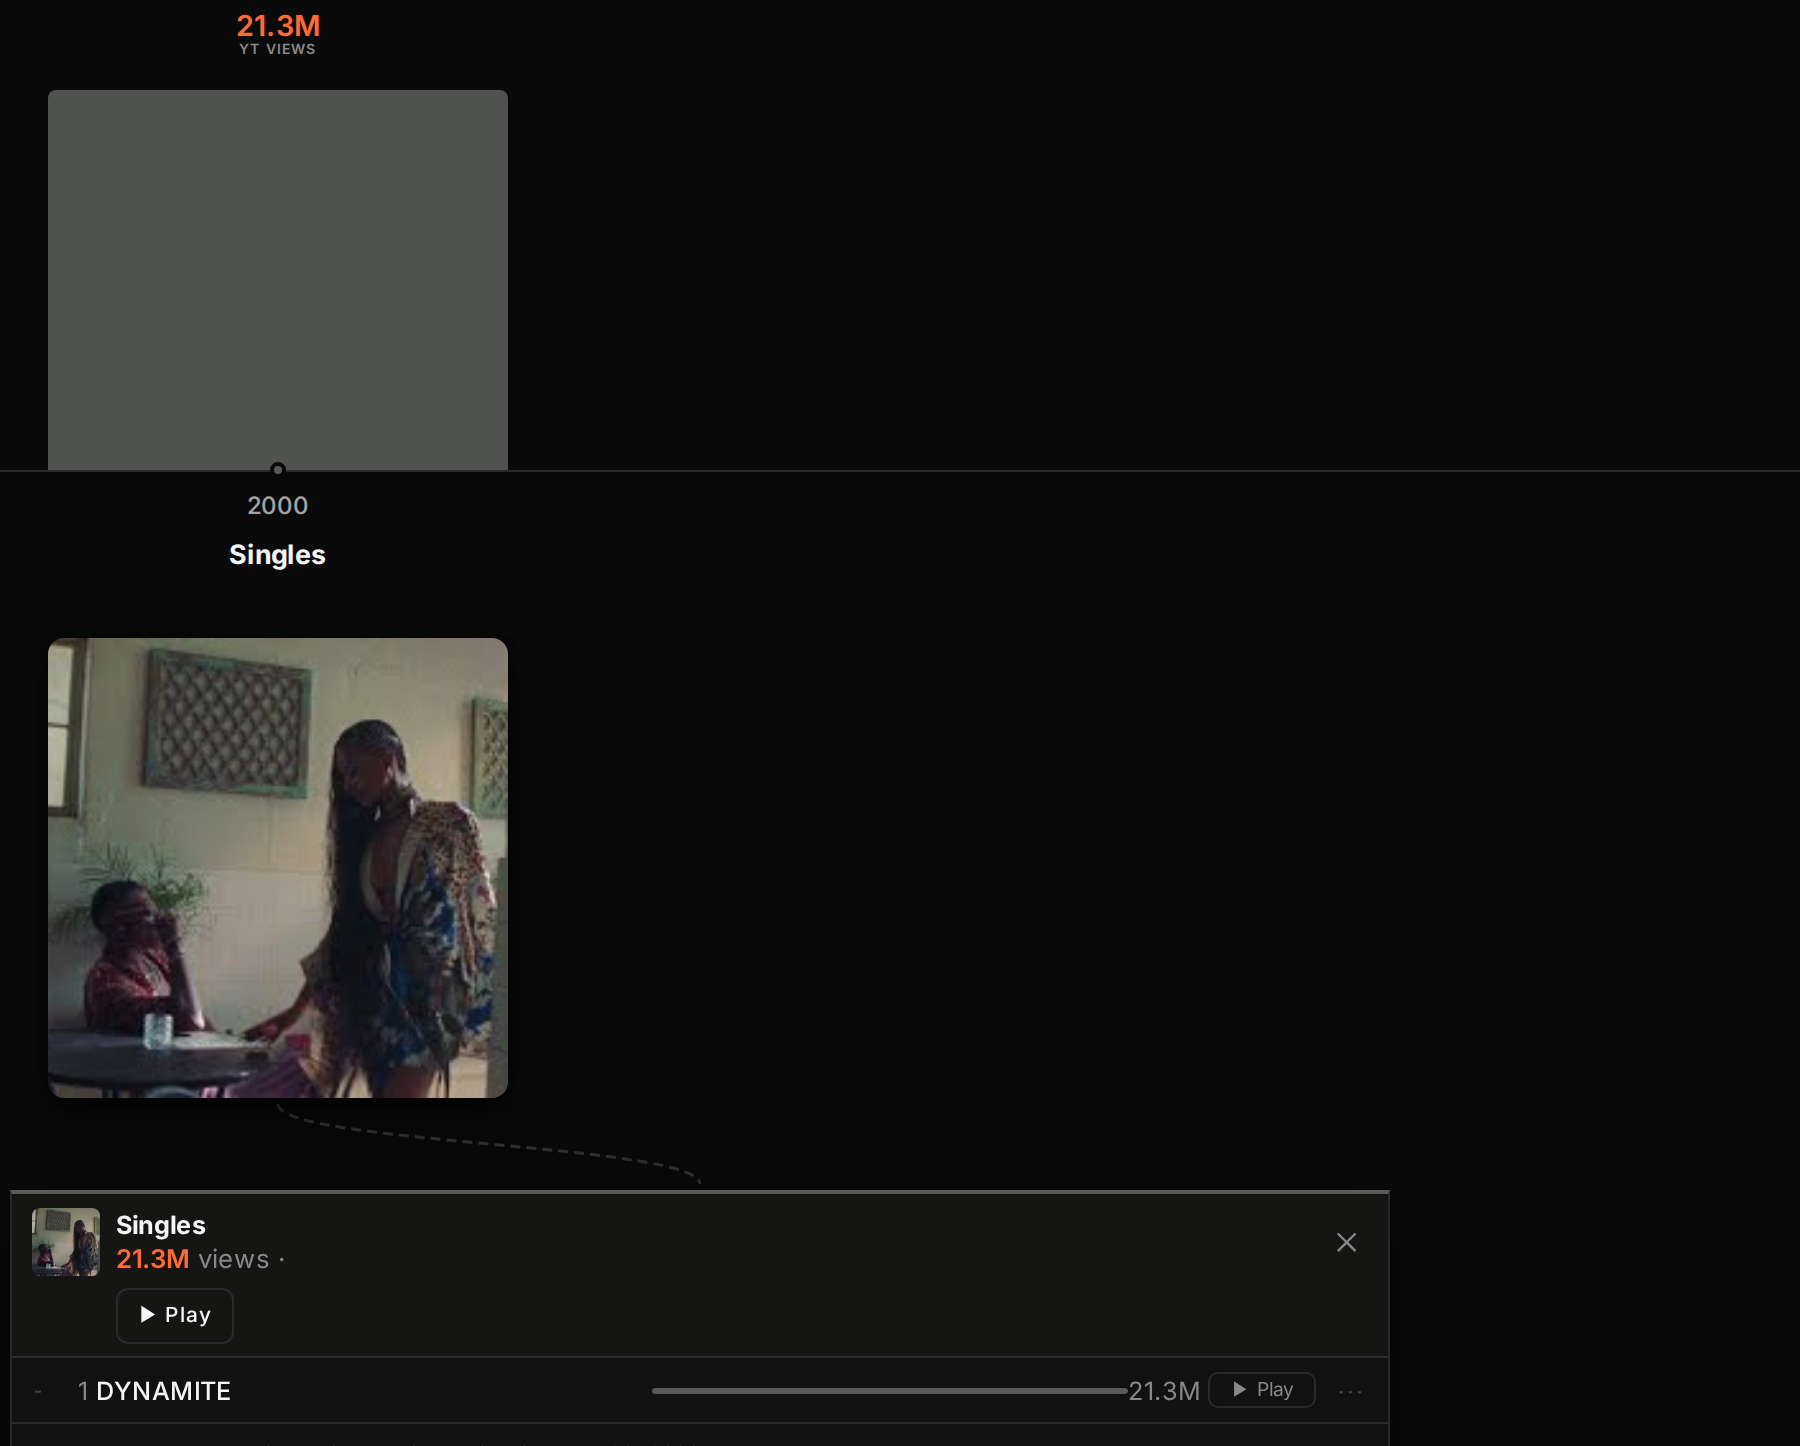This screenshot has height=1446, width=1800.
Task: Click track number 1 in the list
Action: (83, 1391)
